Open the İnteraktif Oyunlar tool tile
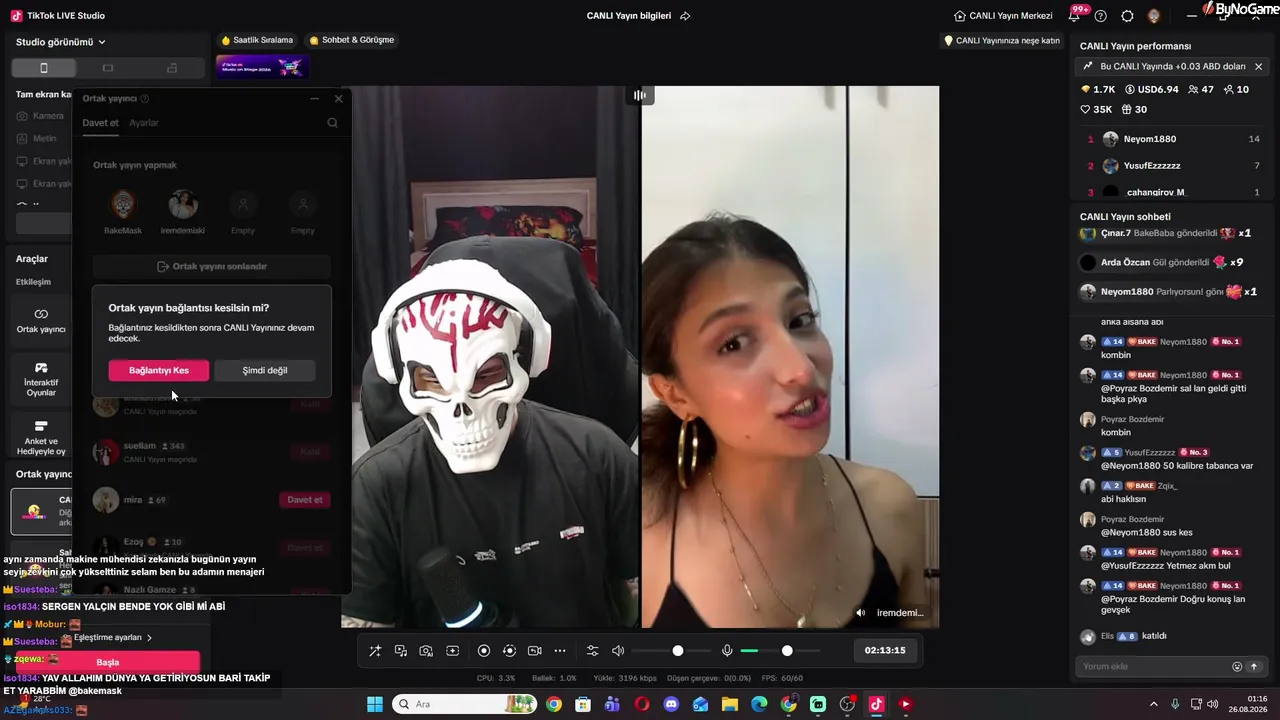The width and height of the screenshot is (1280, 720). point(41,378)
